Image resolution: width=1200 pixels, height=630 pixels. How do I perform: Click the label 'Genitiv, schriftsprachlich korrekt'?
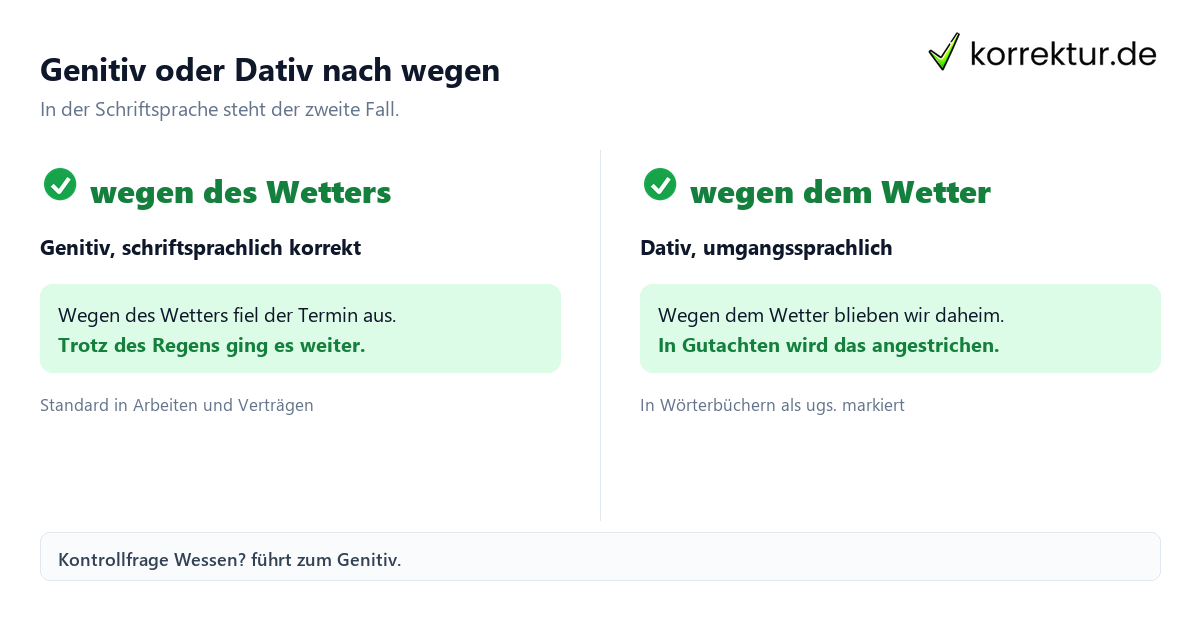tap(200, 248)
